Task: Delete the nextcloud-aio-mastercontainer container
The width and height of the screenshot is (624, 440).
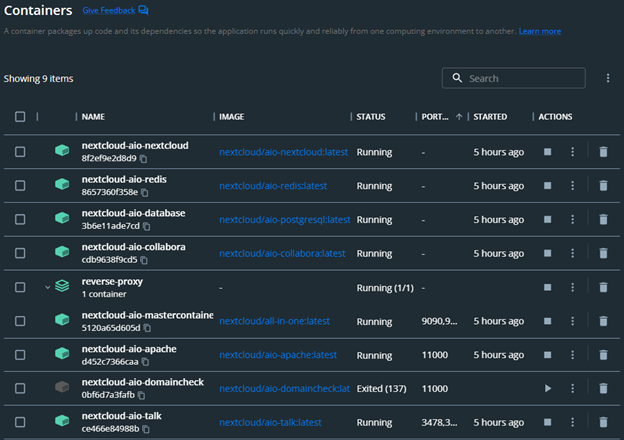Action: (603, 321)
